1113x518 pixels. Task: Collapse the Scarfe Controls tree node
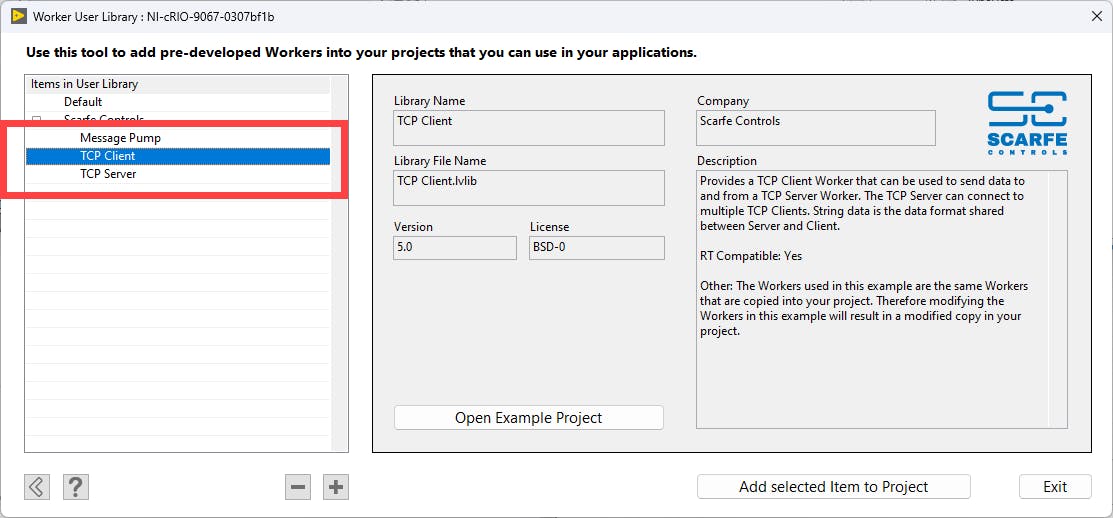point(37,119)
